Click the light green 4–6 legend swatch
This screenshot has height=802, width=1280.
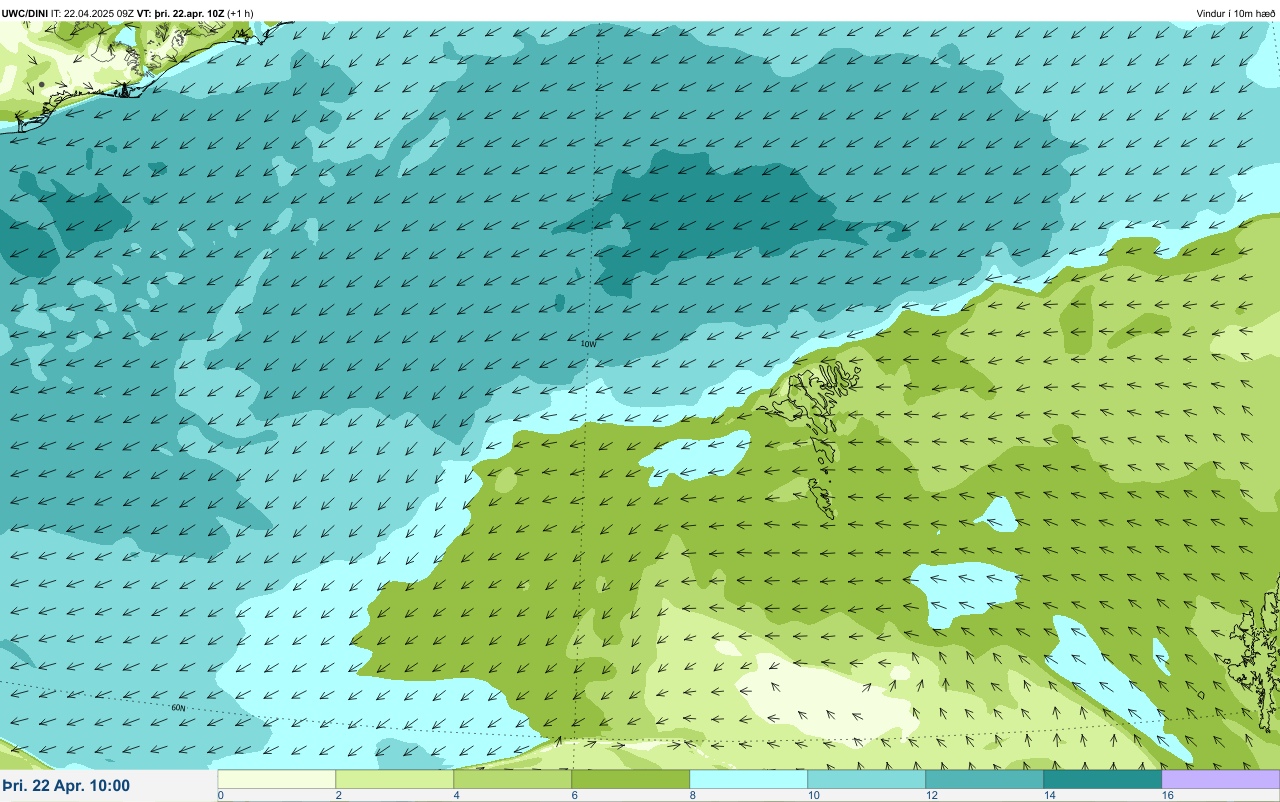512,779
